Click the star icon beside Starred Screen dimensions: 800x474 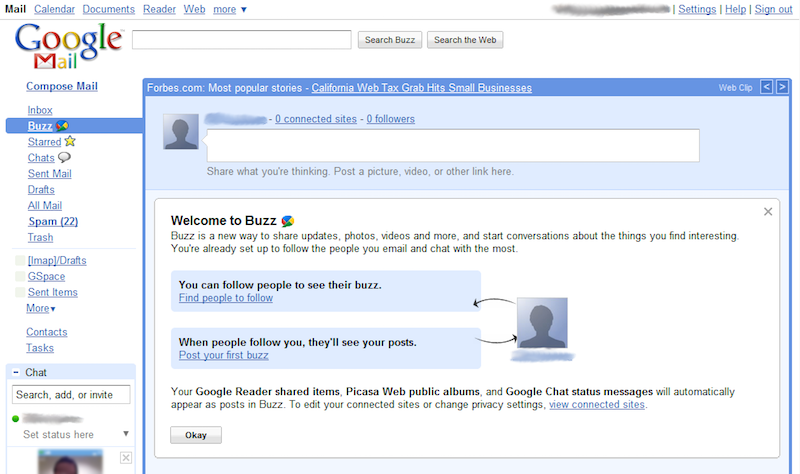pyautogui.click(x=70, y=141)
